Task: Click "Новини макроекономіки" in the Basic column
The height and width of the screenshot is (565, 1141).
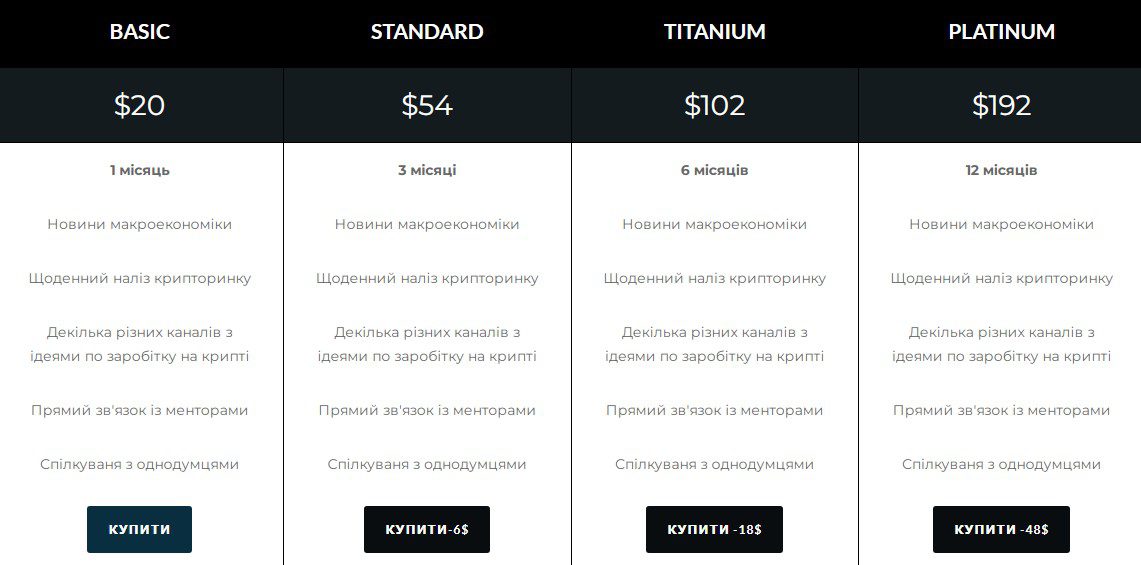Action: click(139, 224)
